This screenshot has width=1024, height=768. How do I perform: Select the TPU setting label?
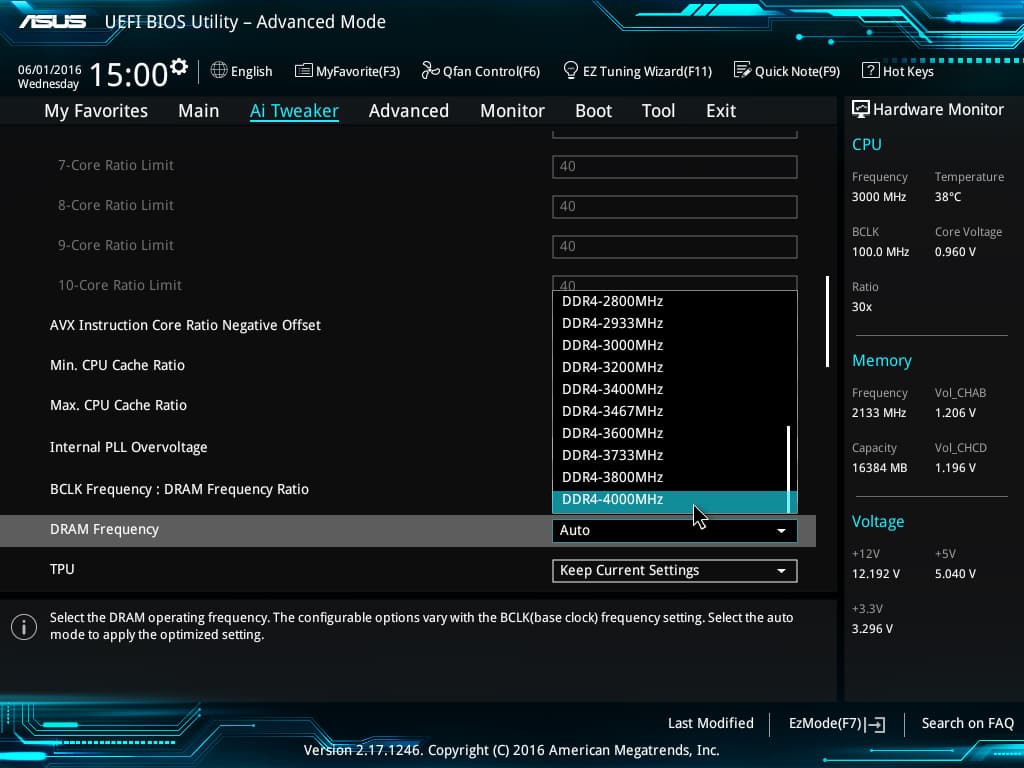(x=62, y=569)
